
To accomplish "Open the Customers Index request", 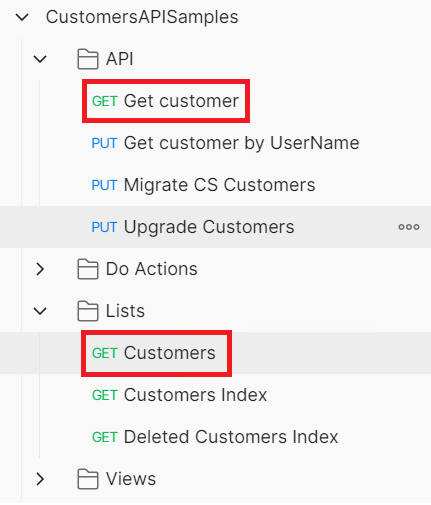I will point(179,395).
